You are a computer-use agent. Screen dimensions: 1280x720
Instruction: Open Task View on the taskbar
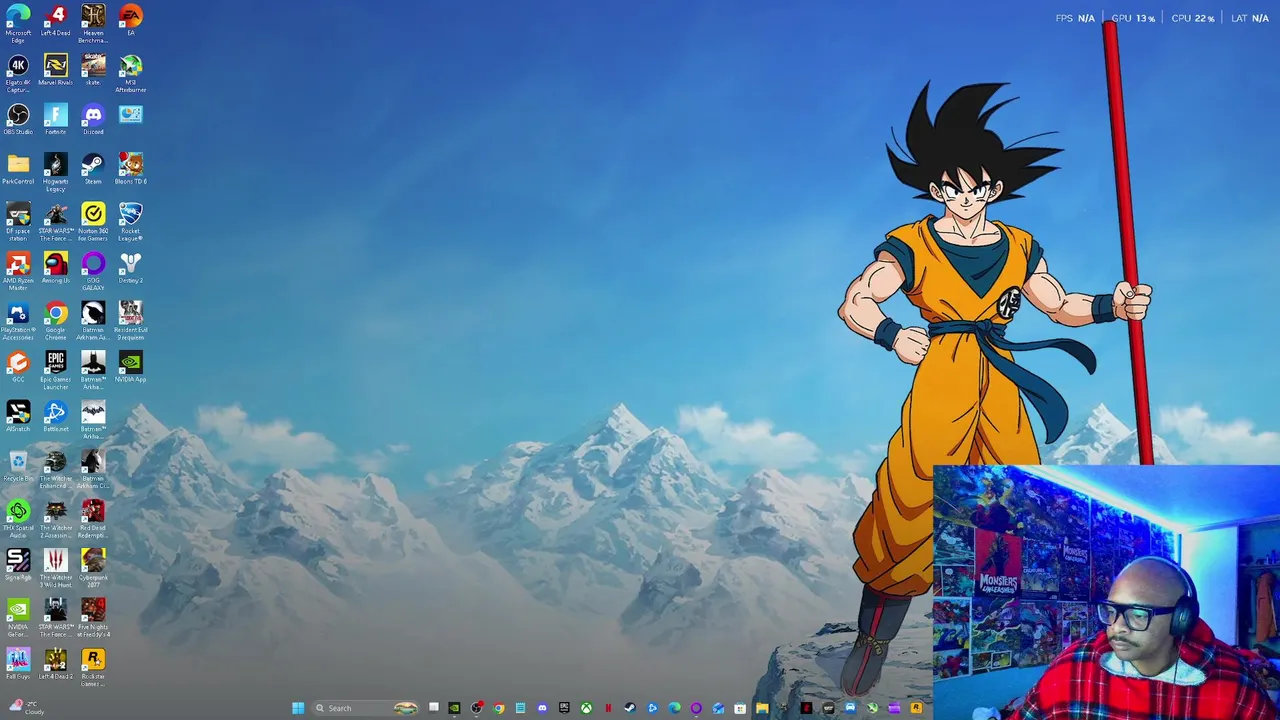point(433,708)
